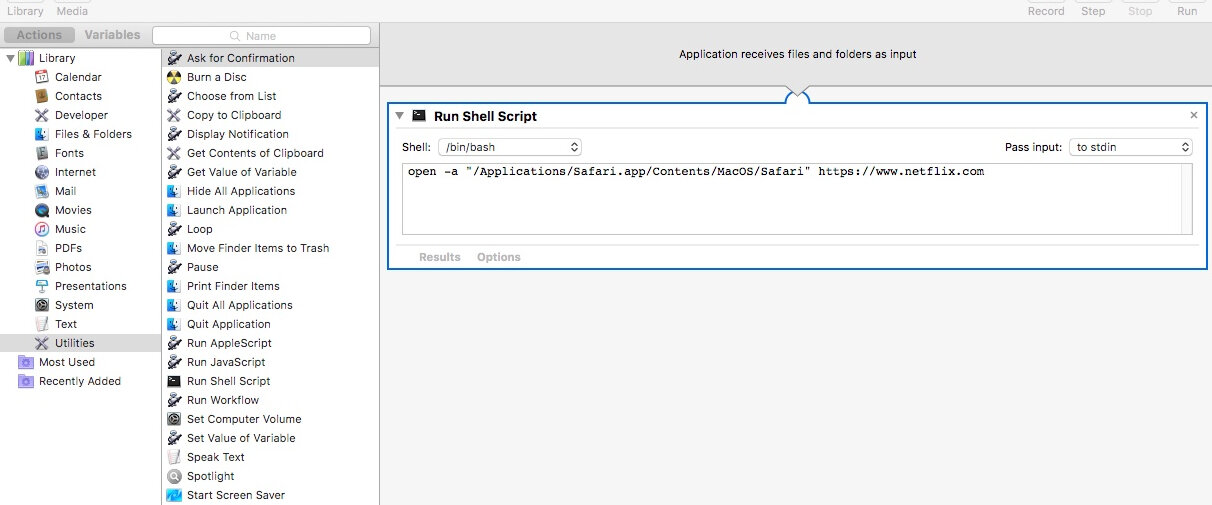The image size is (1212, 505).
Task: Collapse the Run Shell Script action triangle
Action: (400, 116)
